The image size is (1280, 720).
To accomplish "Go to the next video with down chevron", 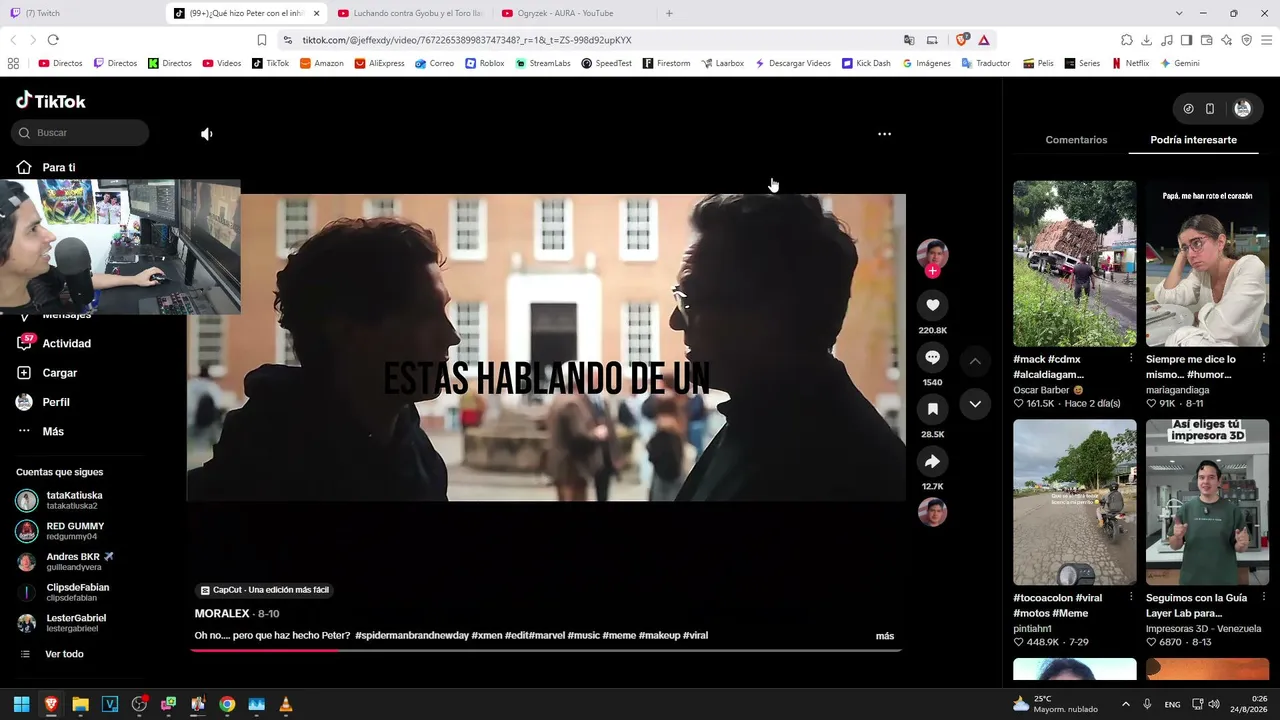I will pos(975,404).
